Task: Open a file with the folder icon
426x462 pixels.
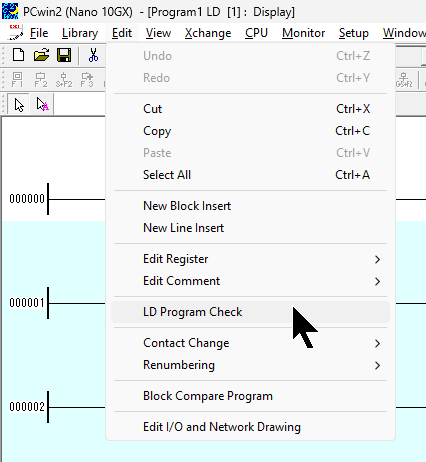Action: click(41, 55)
